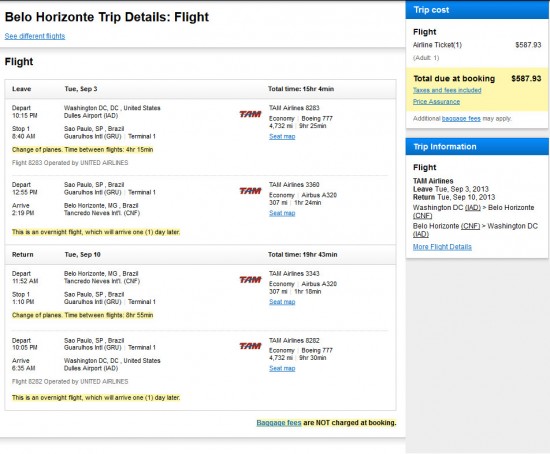Open Seat map for TAM Airlines 8283
This screenshot has width=550, height=454.
click(282, 136)
